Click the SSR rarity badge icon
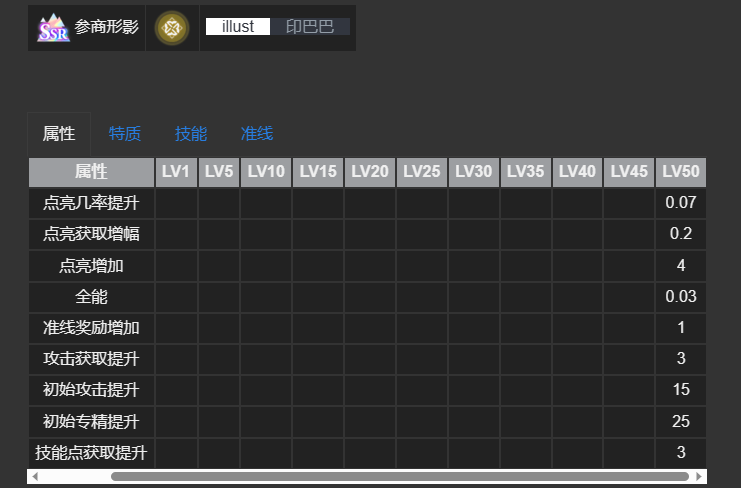741x488 pixels. pyautogui.click(x=53, y=28)
